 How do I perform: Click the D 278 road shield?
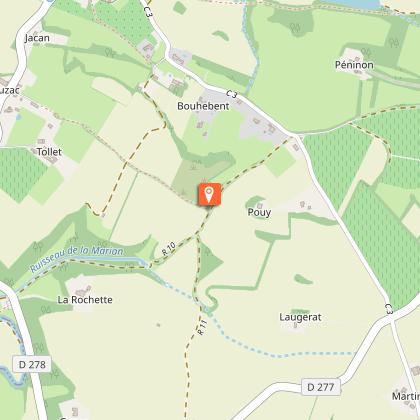click(32, 364)
